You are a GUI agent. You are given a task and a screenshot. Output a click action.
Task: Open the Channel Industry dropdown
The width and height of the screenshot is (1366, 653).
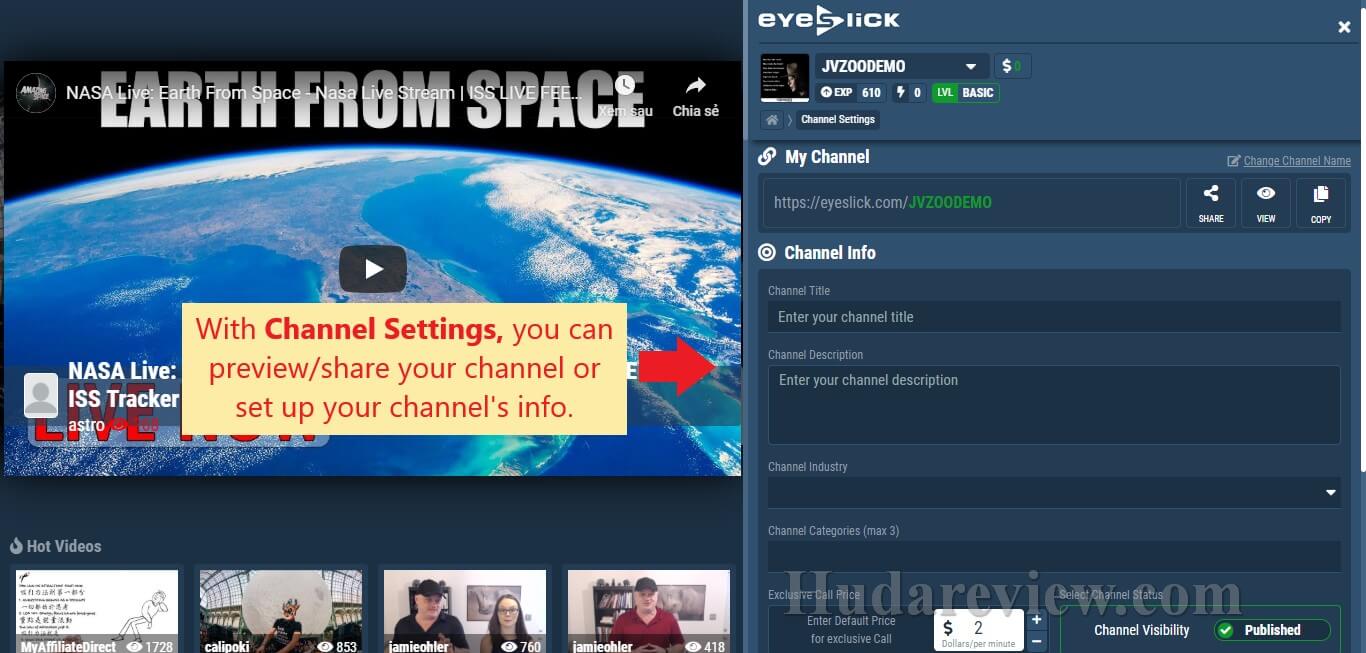pyautogui.click(x=1054, y=492)
